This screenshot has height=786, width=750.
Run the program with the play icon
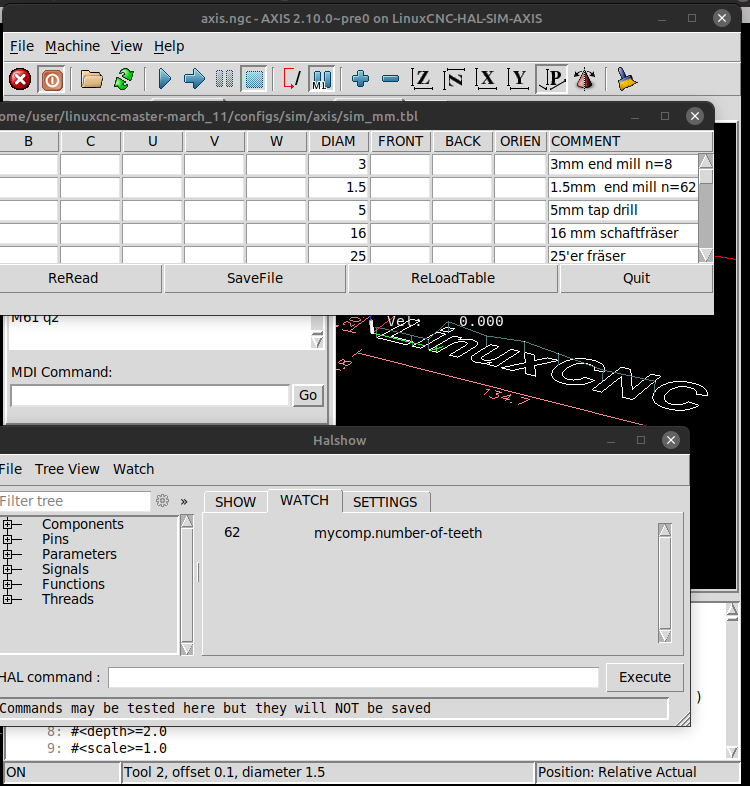[164, 79]
